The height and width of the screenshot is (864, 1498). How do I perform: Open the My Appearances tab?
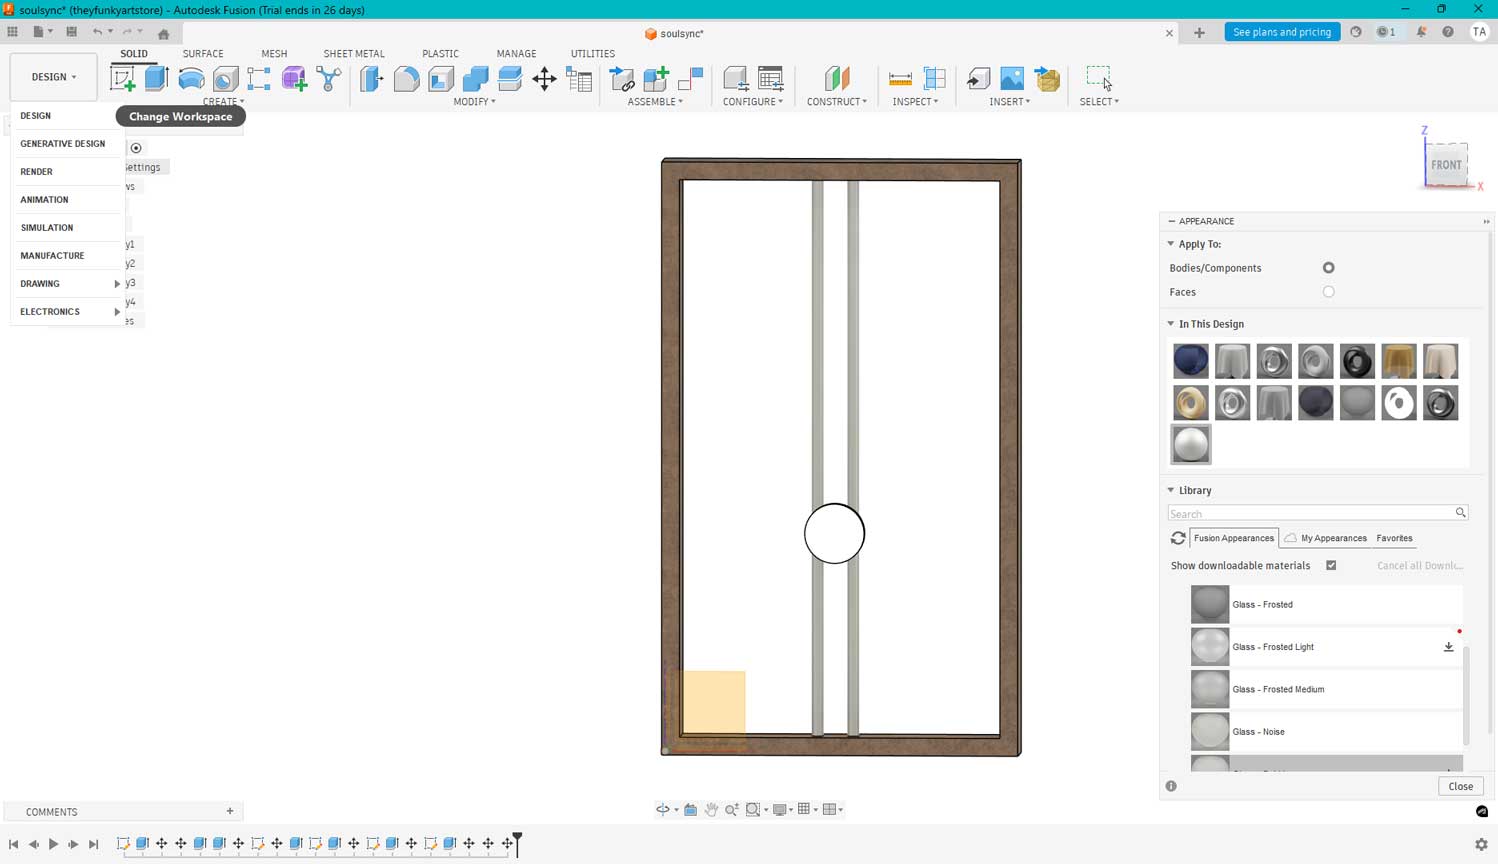pyautogui.click(x=1326, y=538)
